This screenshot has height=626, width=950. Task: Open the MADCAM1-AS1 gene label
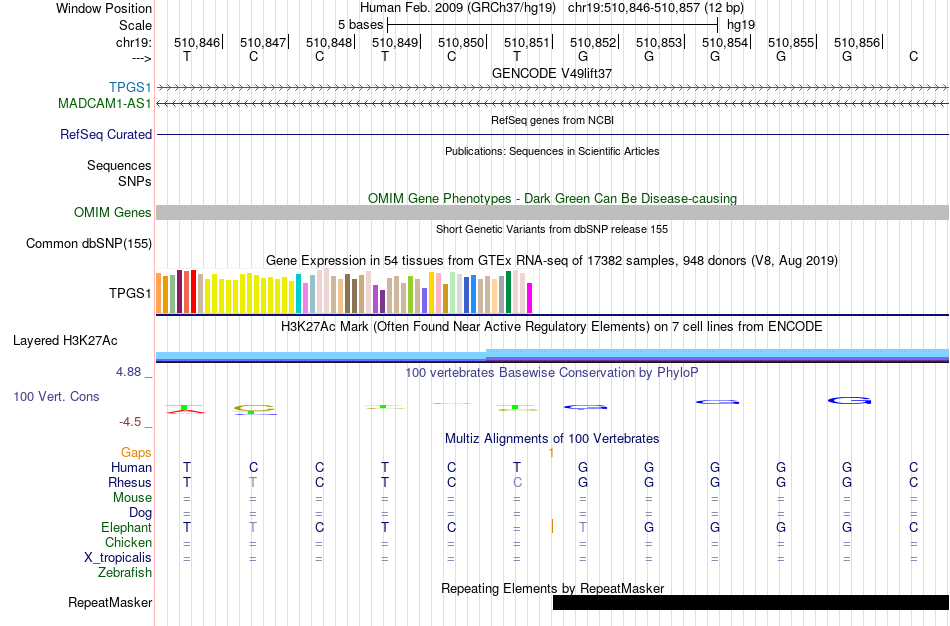pos(105,104)
